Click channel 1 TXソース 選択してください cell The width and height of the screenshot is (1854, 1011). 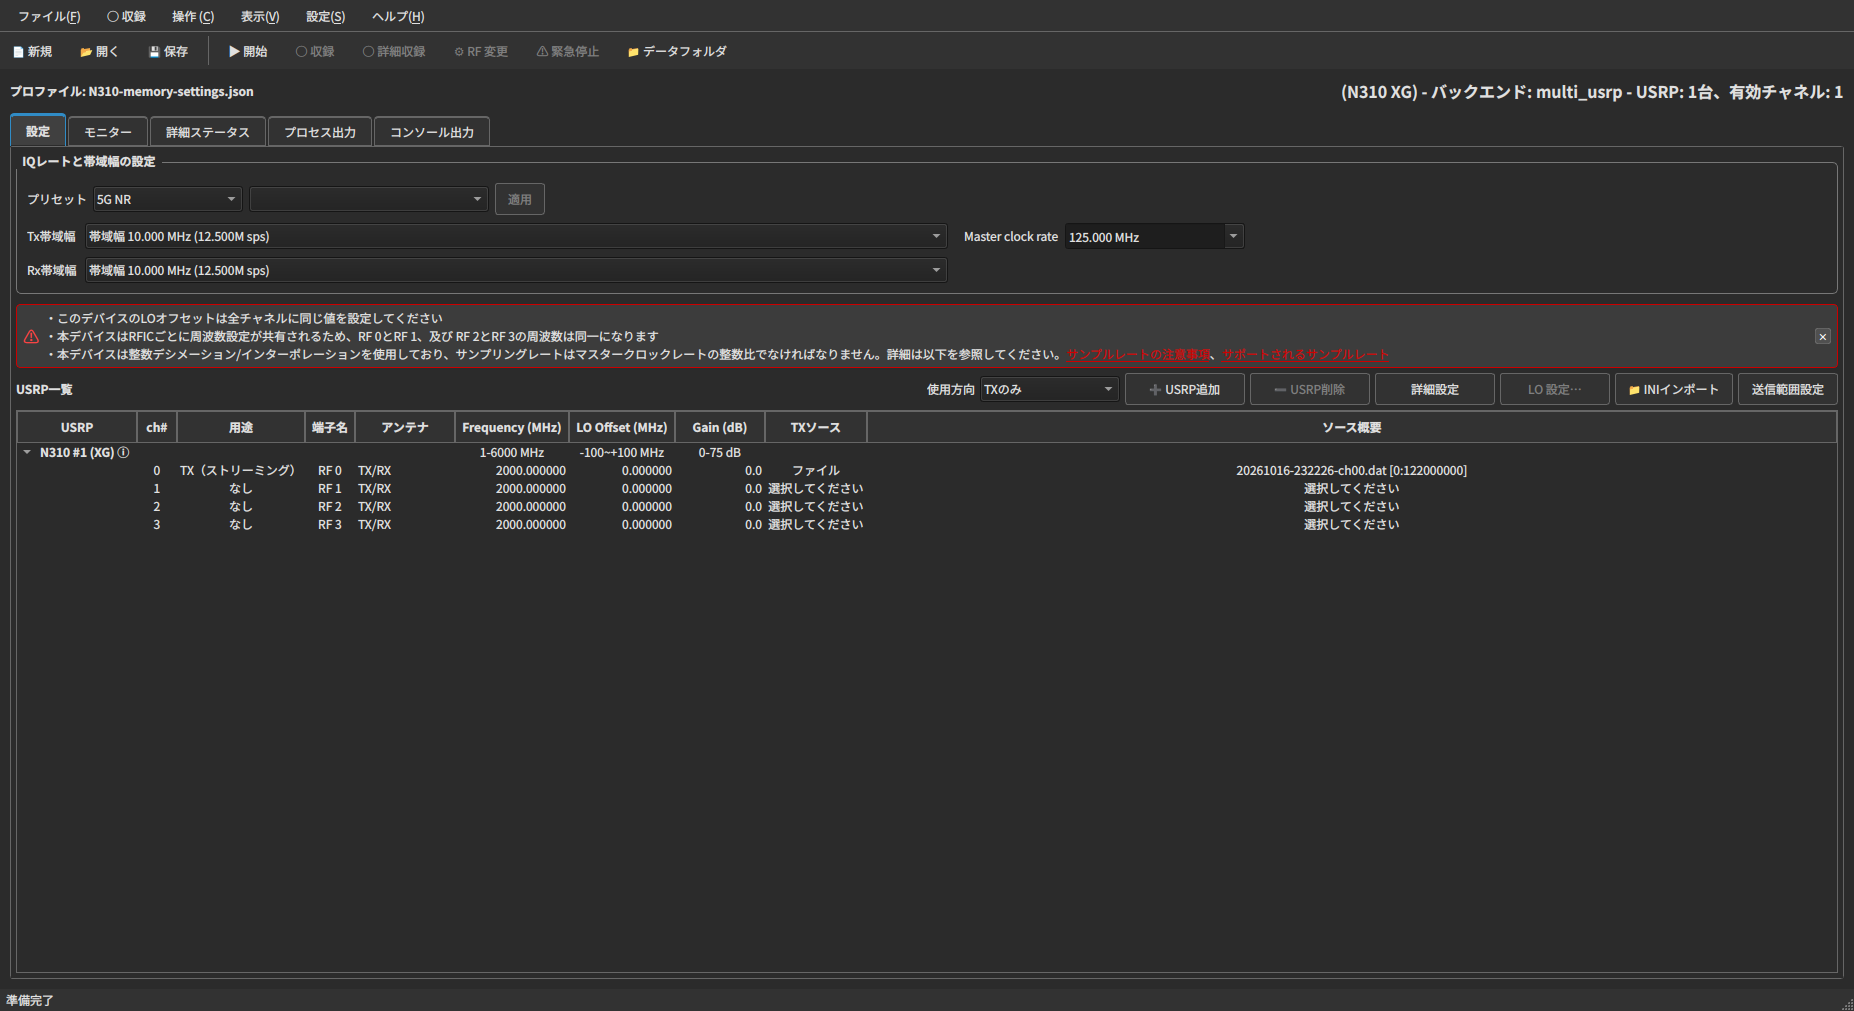(x=816, y=489)
